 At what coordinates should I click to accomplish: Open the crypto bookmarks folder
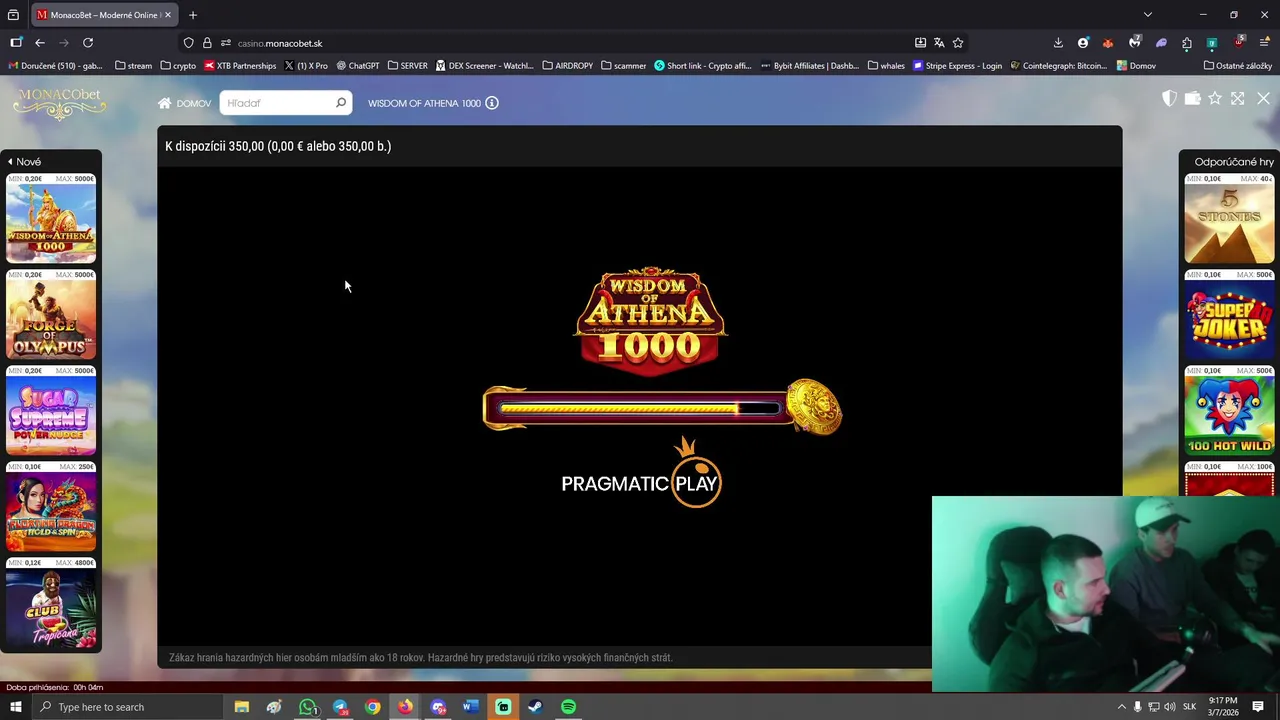click(178, 66)
